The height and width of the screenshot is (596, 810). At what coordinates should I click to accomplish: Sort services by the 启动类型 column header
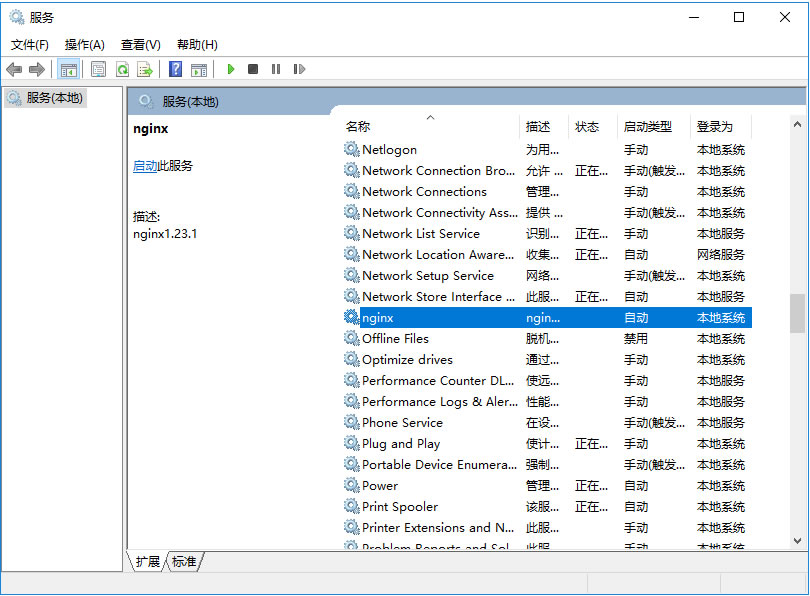point(648,127)
